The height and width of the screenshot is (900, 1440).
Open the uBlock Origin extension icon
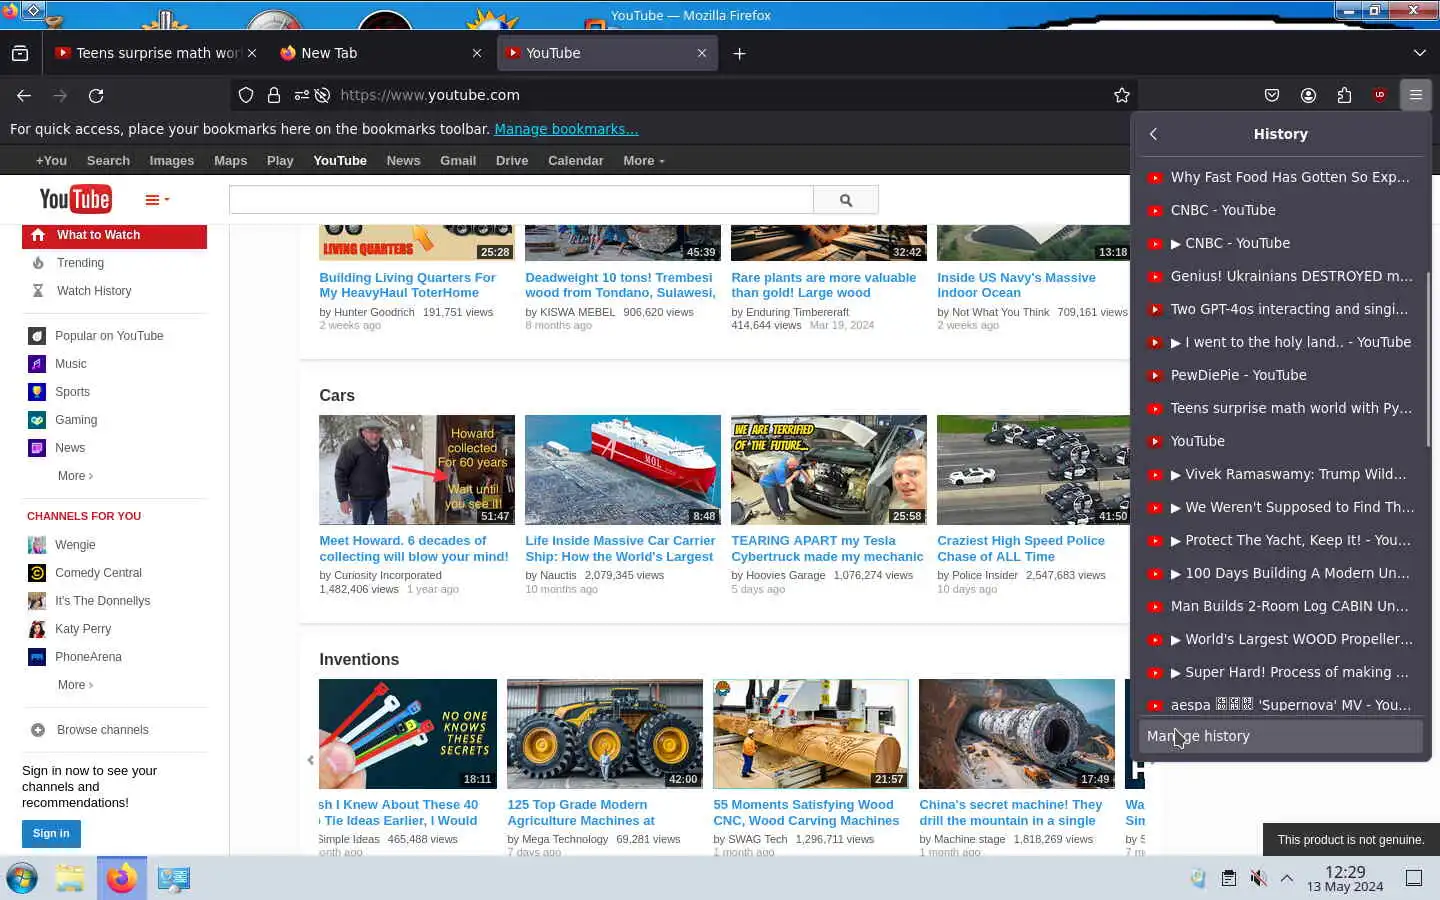1380,95
